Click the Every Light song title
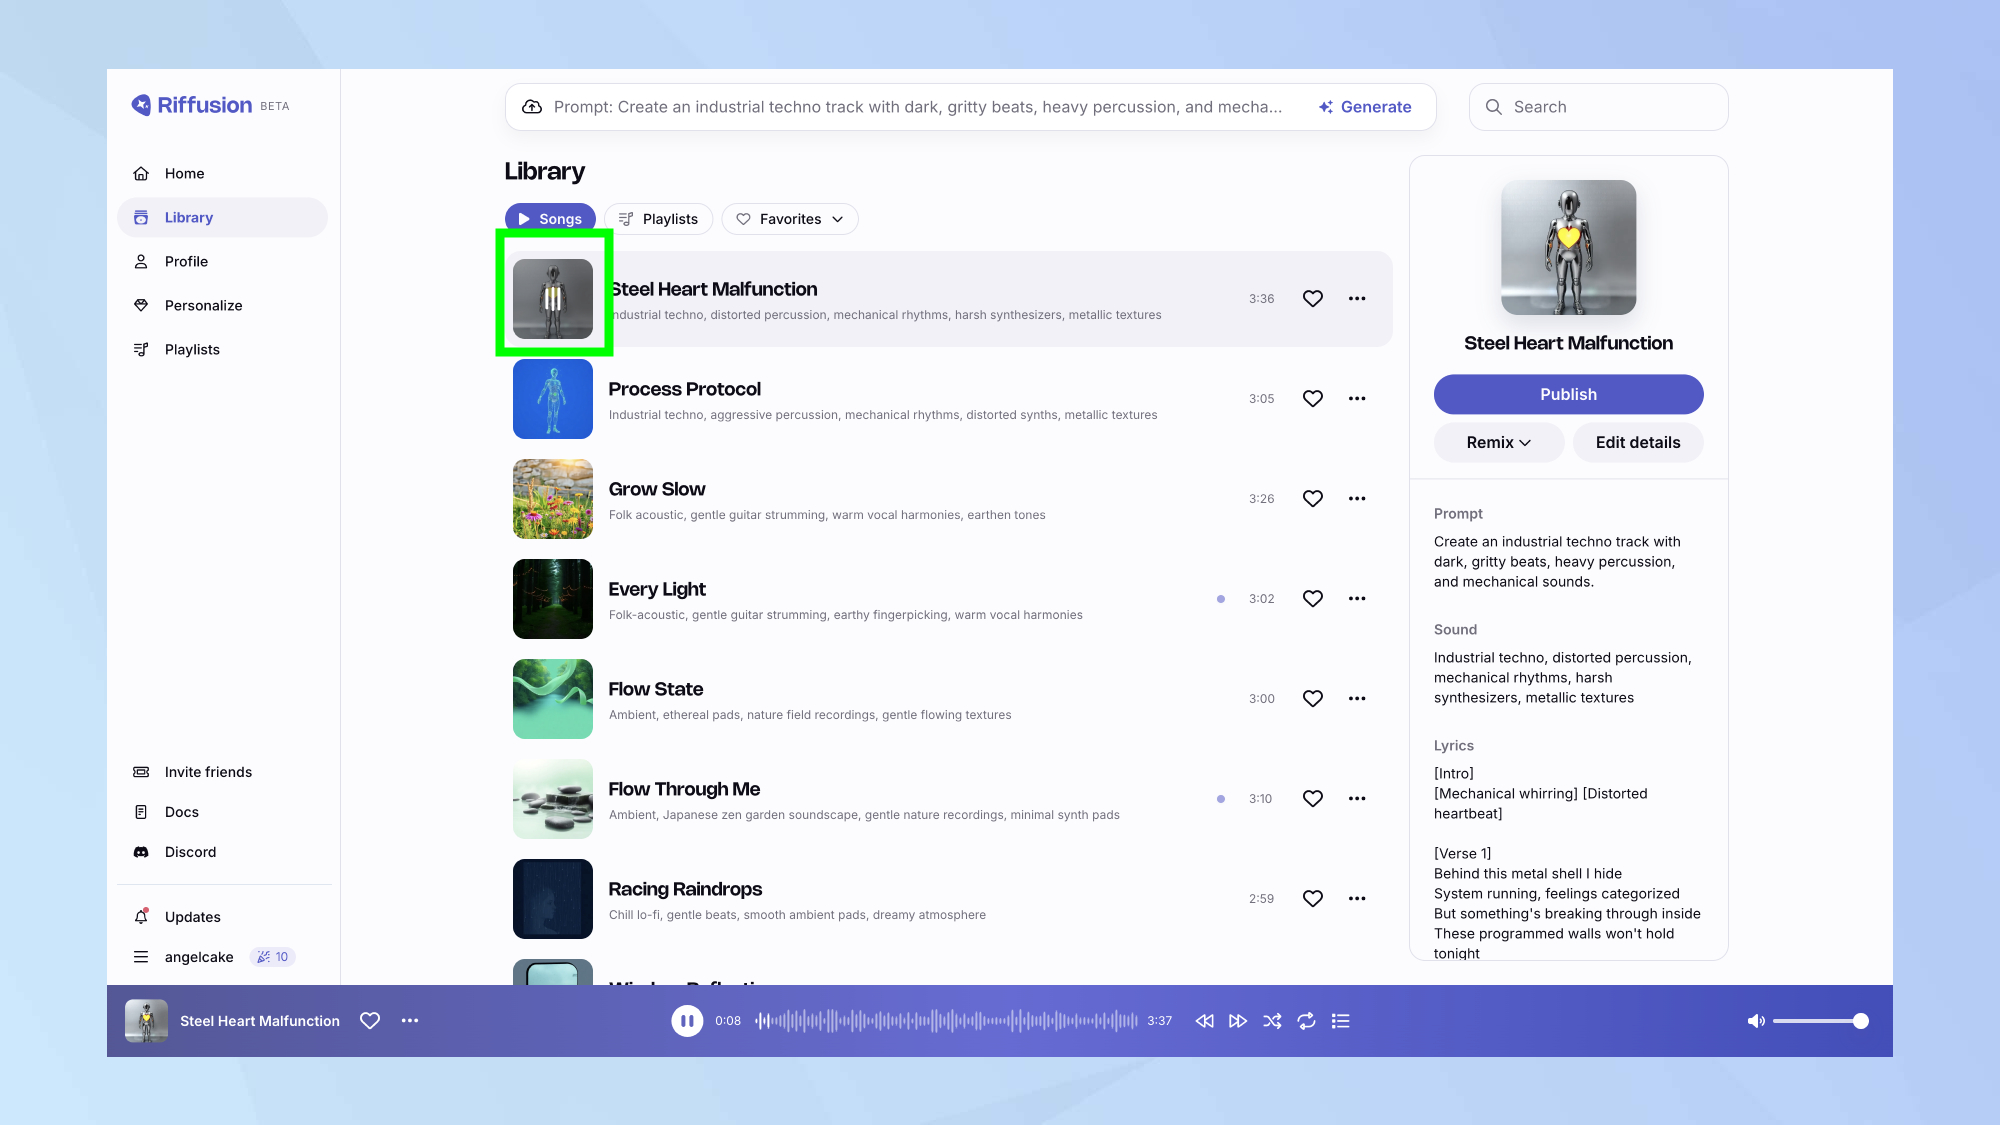The height and width of the screenshot is (1125, 2000). tap(657, 589)
